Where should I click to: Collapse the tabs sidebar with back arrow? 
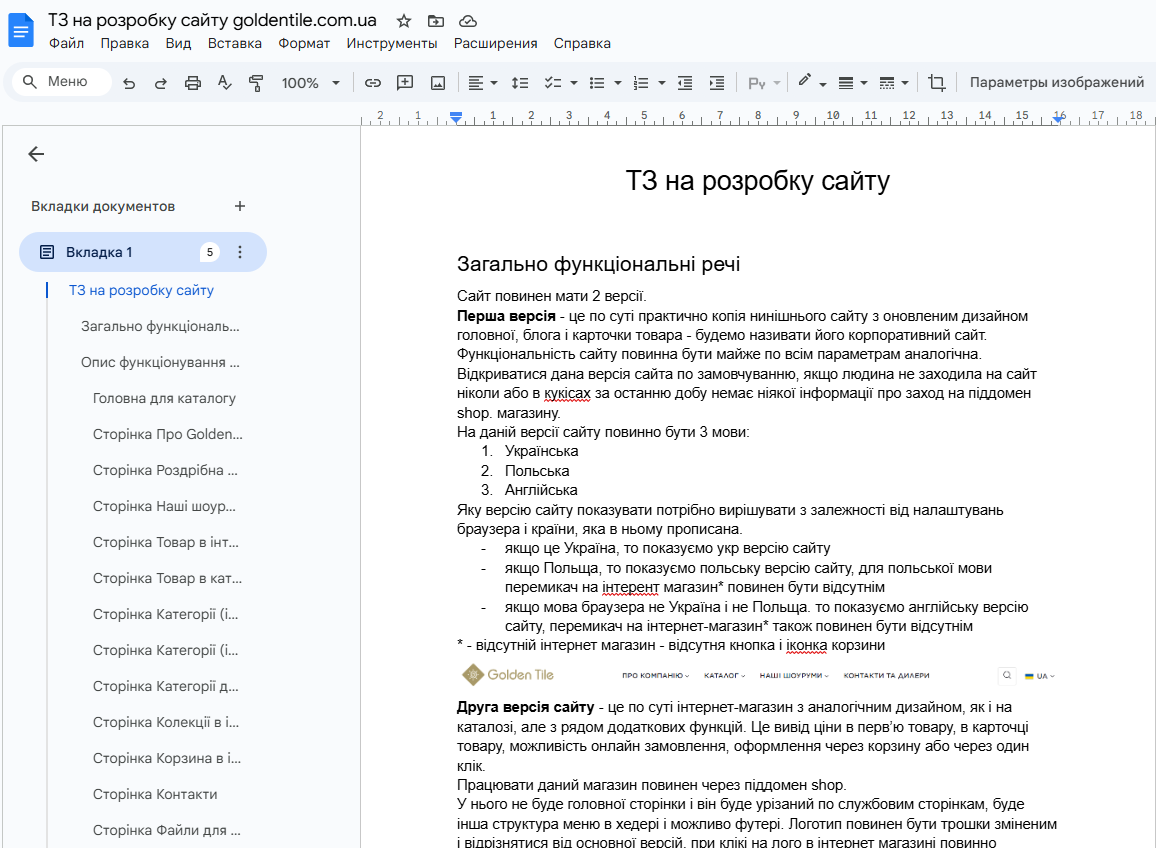tap(36, 154)
